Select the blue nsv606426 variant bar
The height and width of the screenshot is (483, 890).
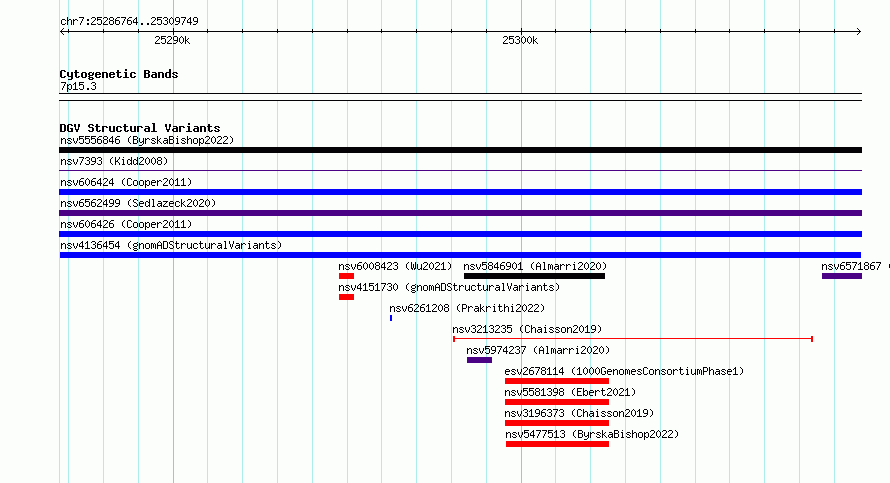460,234
